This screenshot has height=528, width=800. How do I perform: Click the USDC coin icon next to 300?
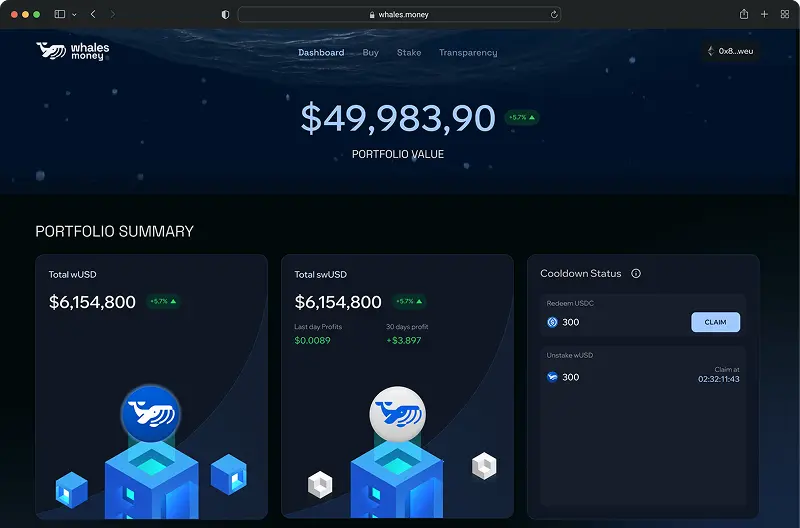(x=552, y=322)
